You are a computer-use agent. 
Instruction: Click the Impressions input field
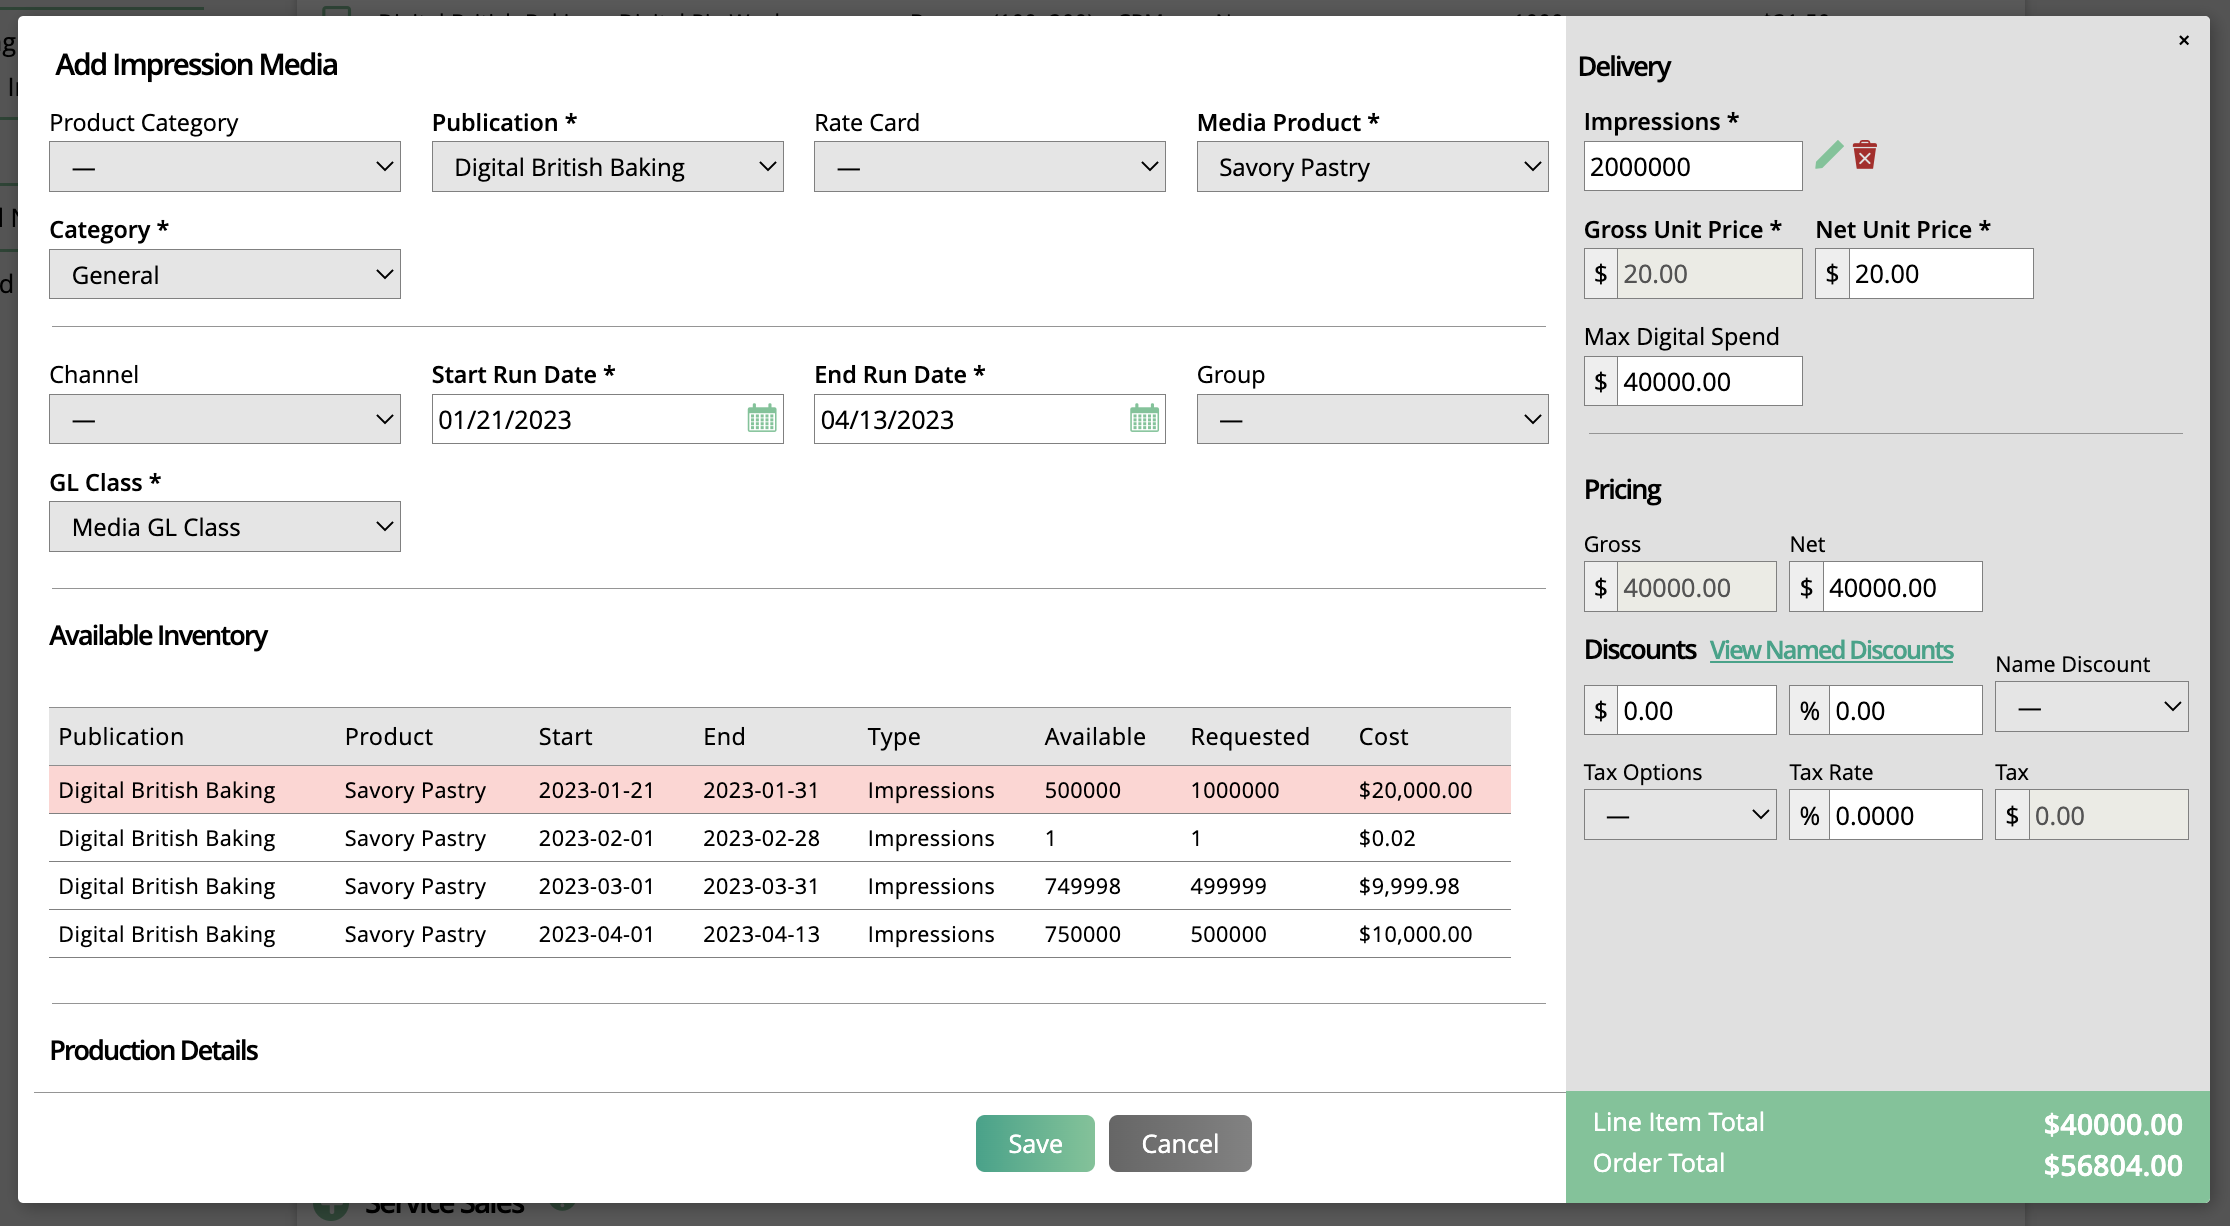pos(1693,166)
